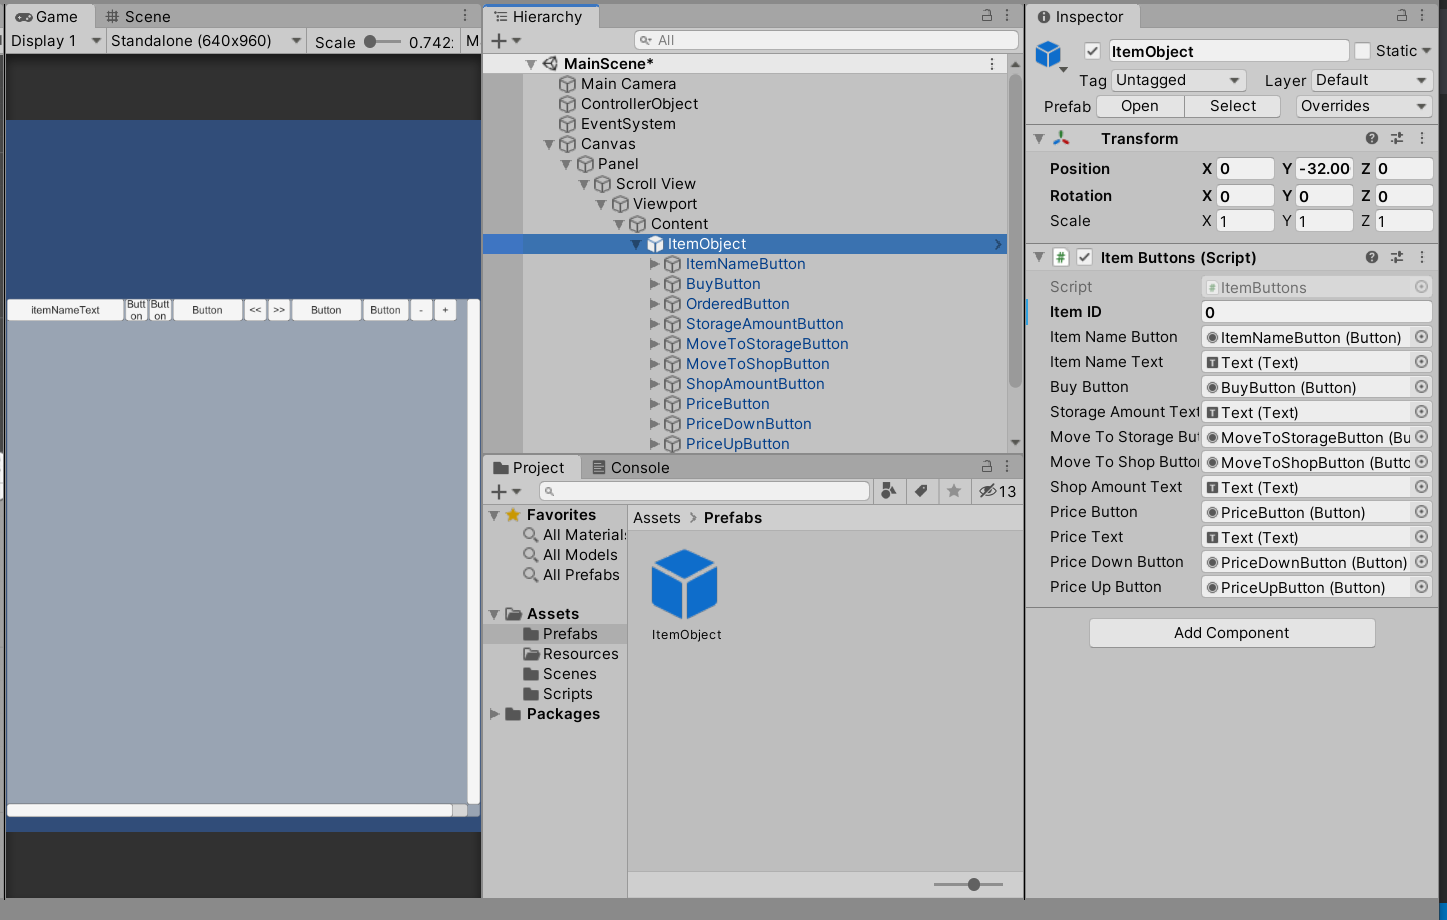This screenshot has height=920, width=1447.
Task: Click the favorites star icon in Project toolbar
Action: click(x=954, y=490)
